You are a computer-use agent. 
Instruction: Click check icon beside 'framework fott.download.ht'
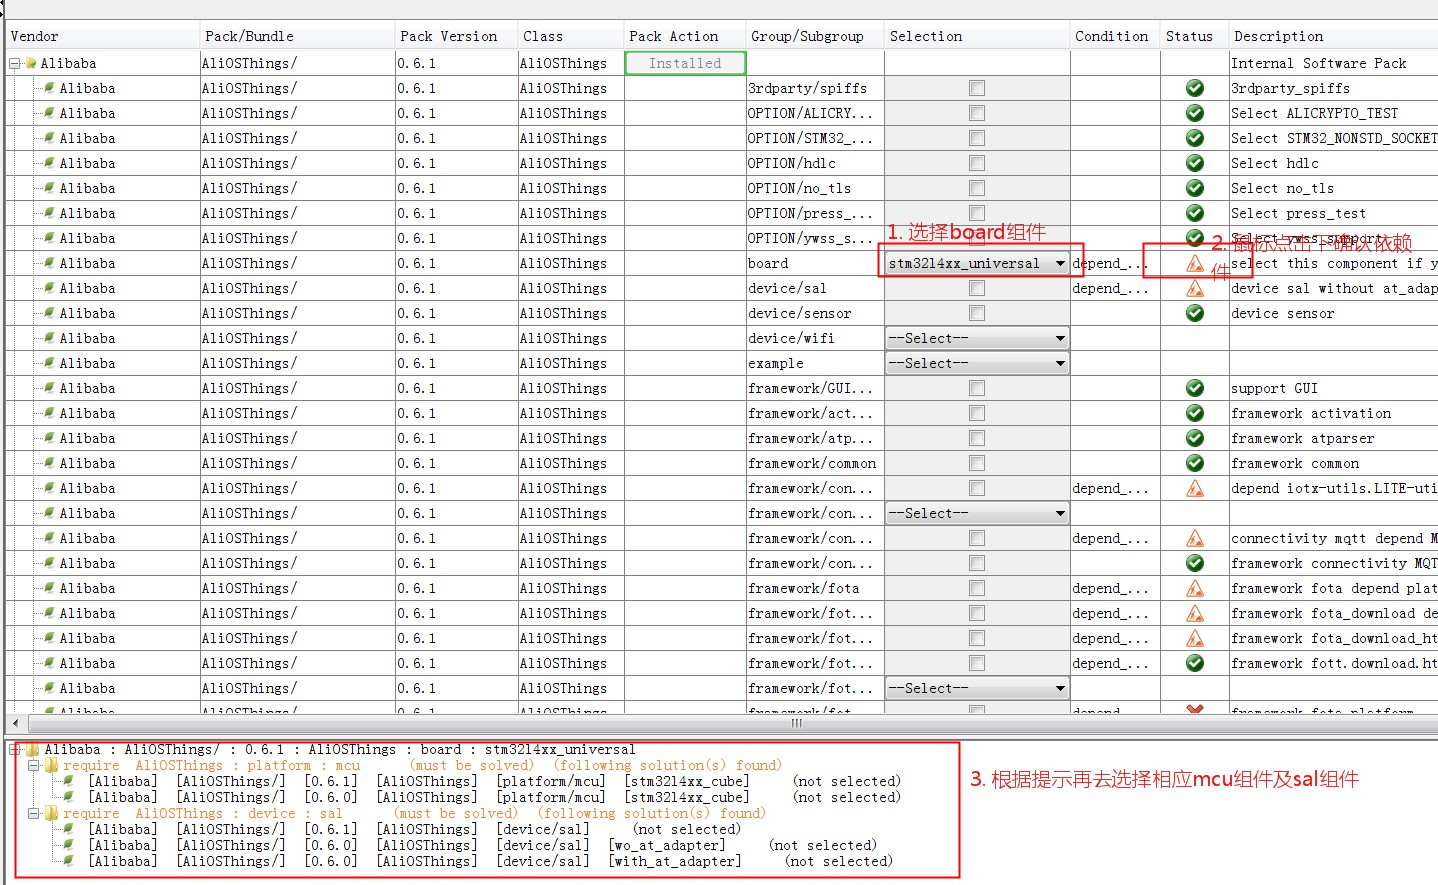click(x=1194, y=663)
